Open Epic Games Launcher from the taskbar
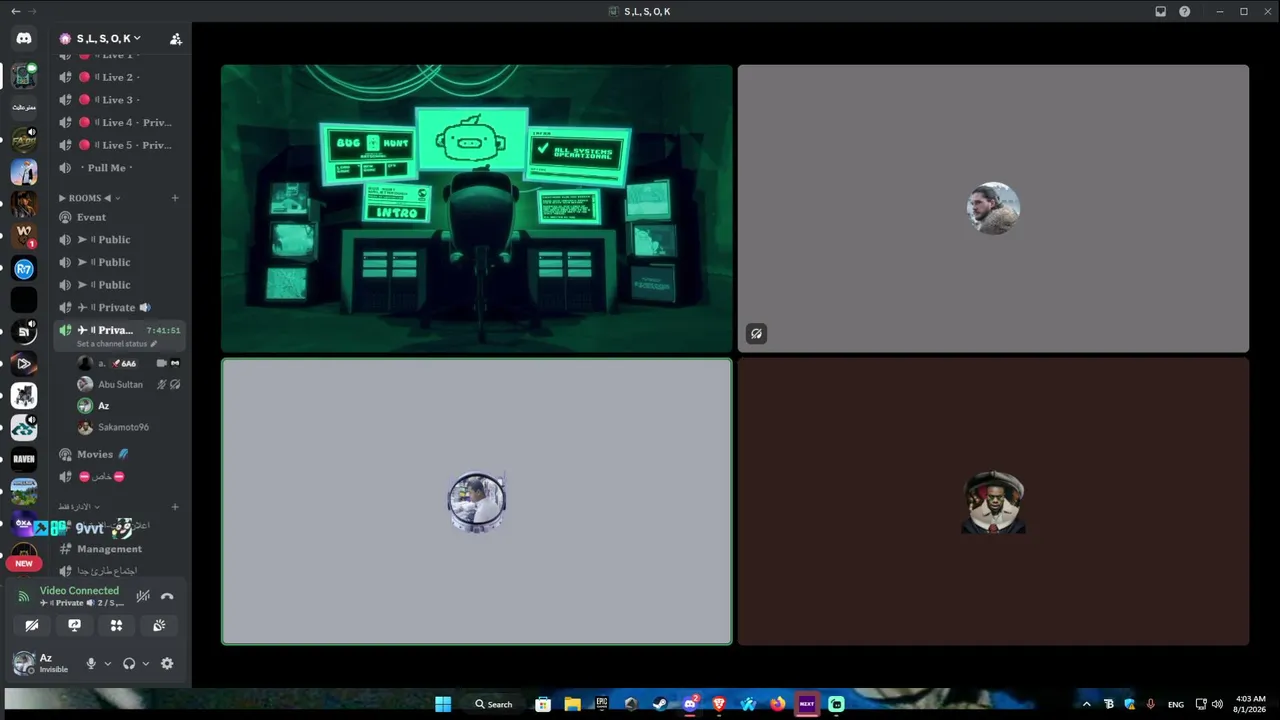Image resolution: width=1280 pixels, height=720 pixels. pos(601,704)
